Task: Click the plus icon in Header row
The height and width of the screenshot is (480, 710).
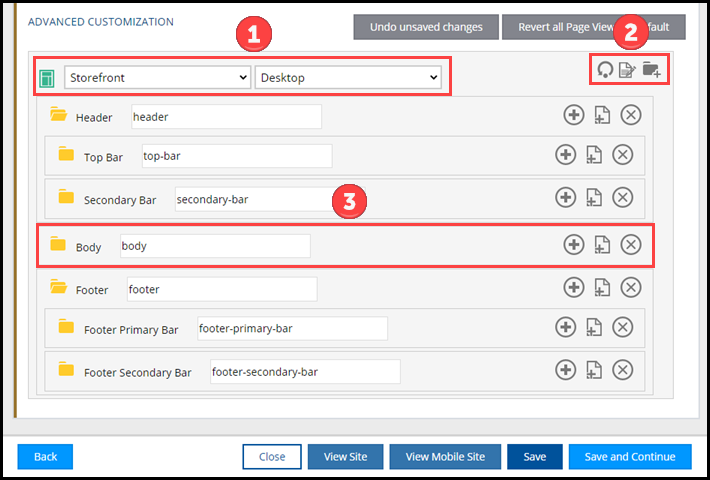Action: (x=574, y=115)
